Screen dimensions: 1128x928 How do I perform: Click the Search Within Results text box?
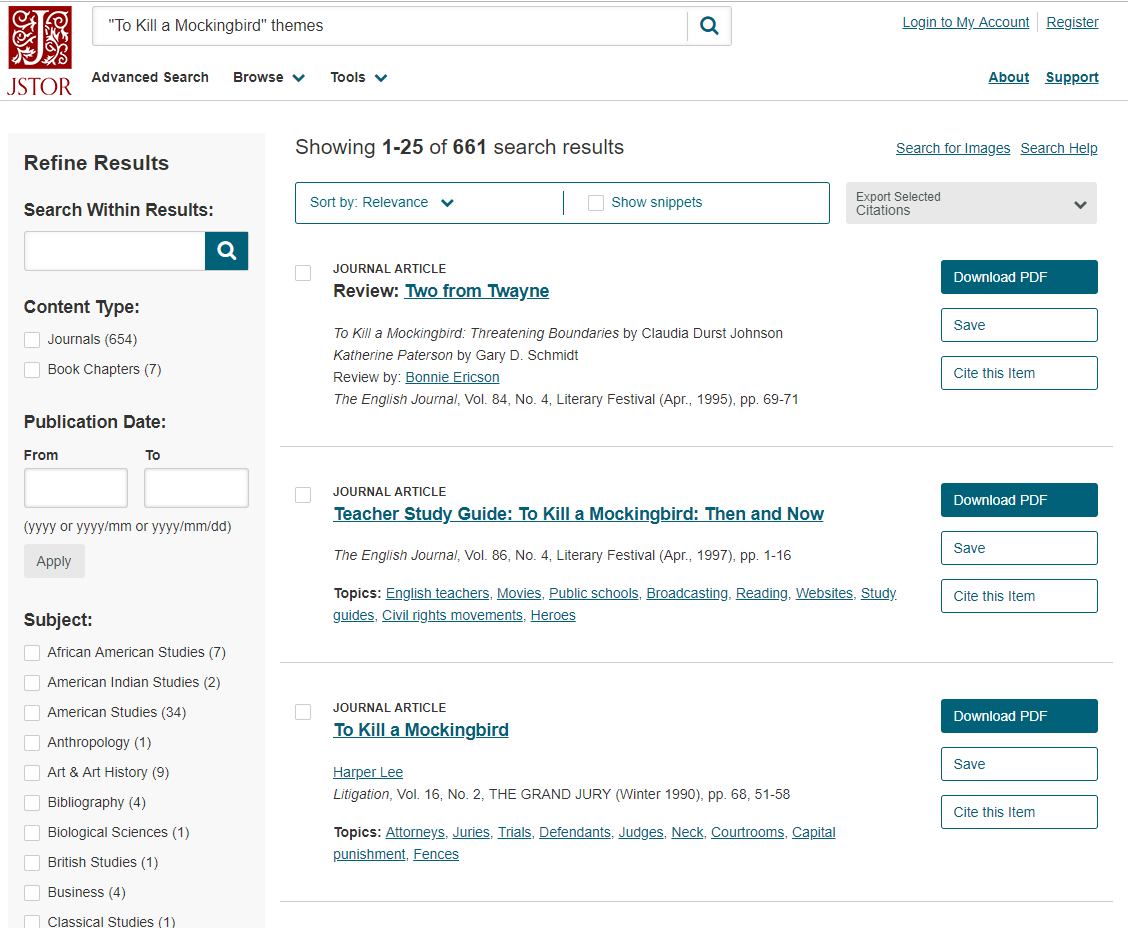pos(115,251)
